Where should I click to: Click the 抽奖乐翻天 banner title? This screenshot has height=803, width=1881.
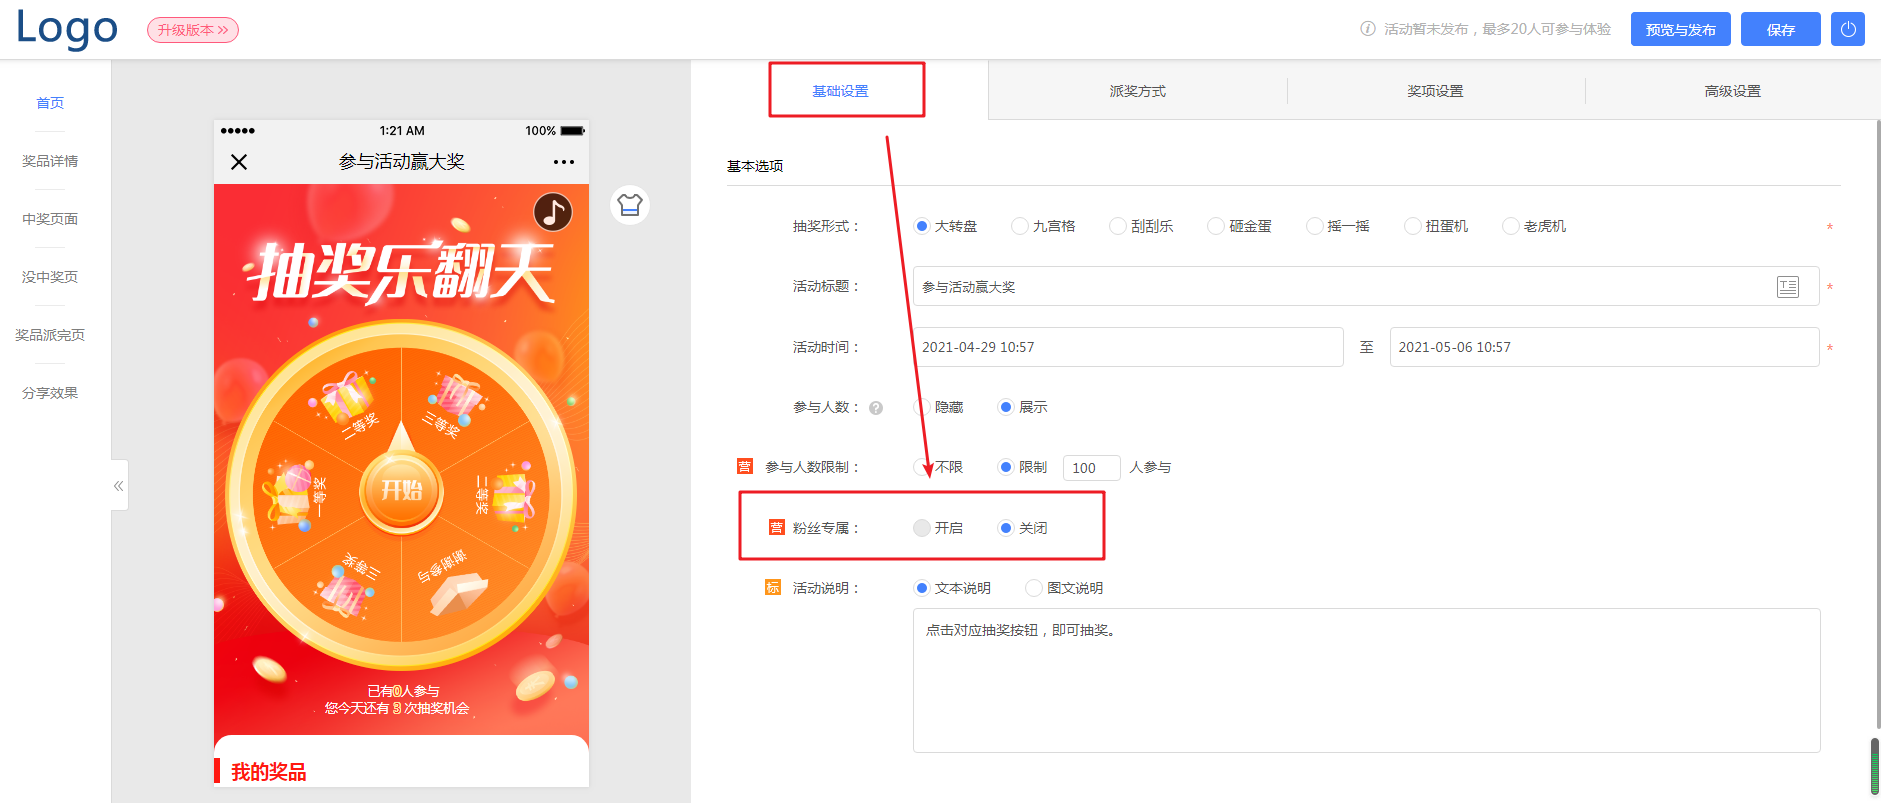point(401,271)
